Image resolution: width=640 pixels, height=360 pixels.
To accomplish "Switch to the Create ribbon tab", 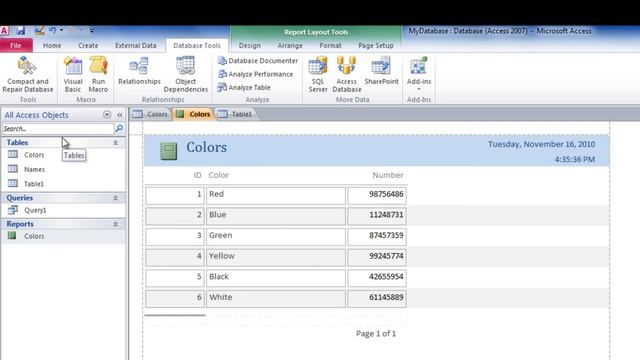I will tap(88, 46).
